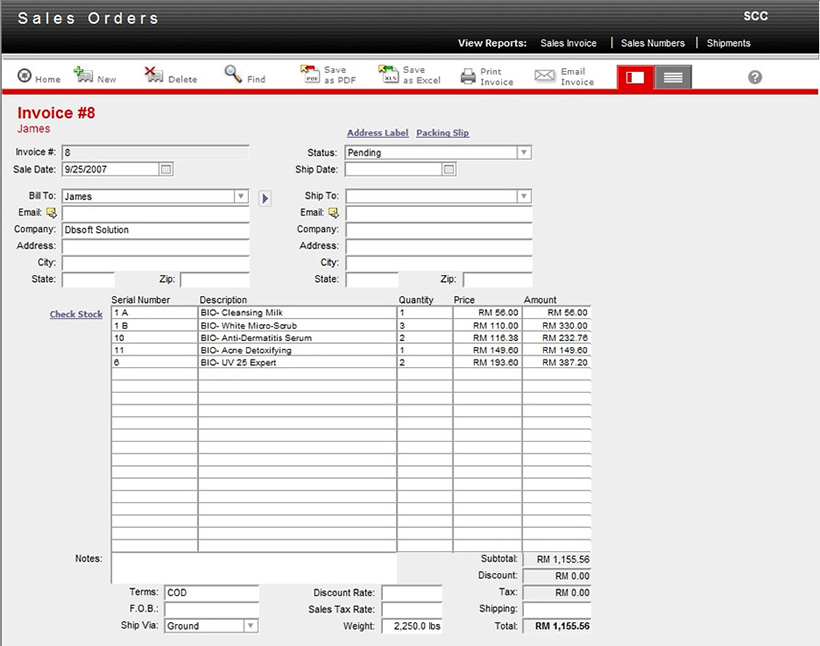Open the help question mark icon
The width and height of the screenshot is (820, 646).
coord(755,77)
